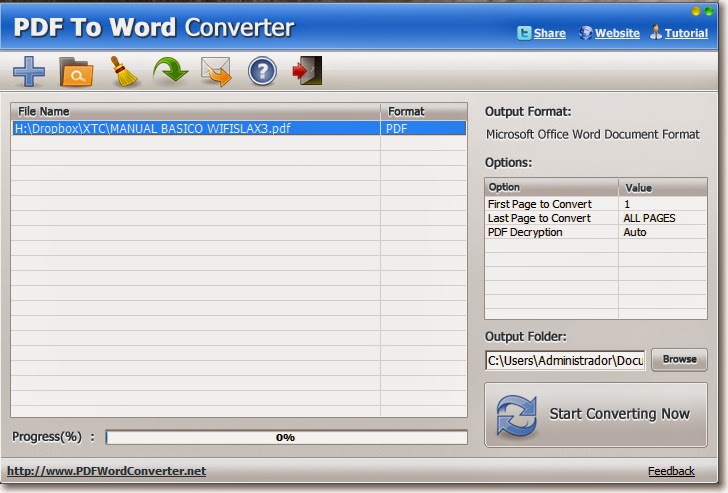Click the blue plus Add File icon

(x=29, y=71)
